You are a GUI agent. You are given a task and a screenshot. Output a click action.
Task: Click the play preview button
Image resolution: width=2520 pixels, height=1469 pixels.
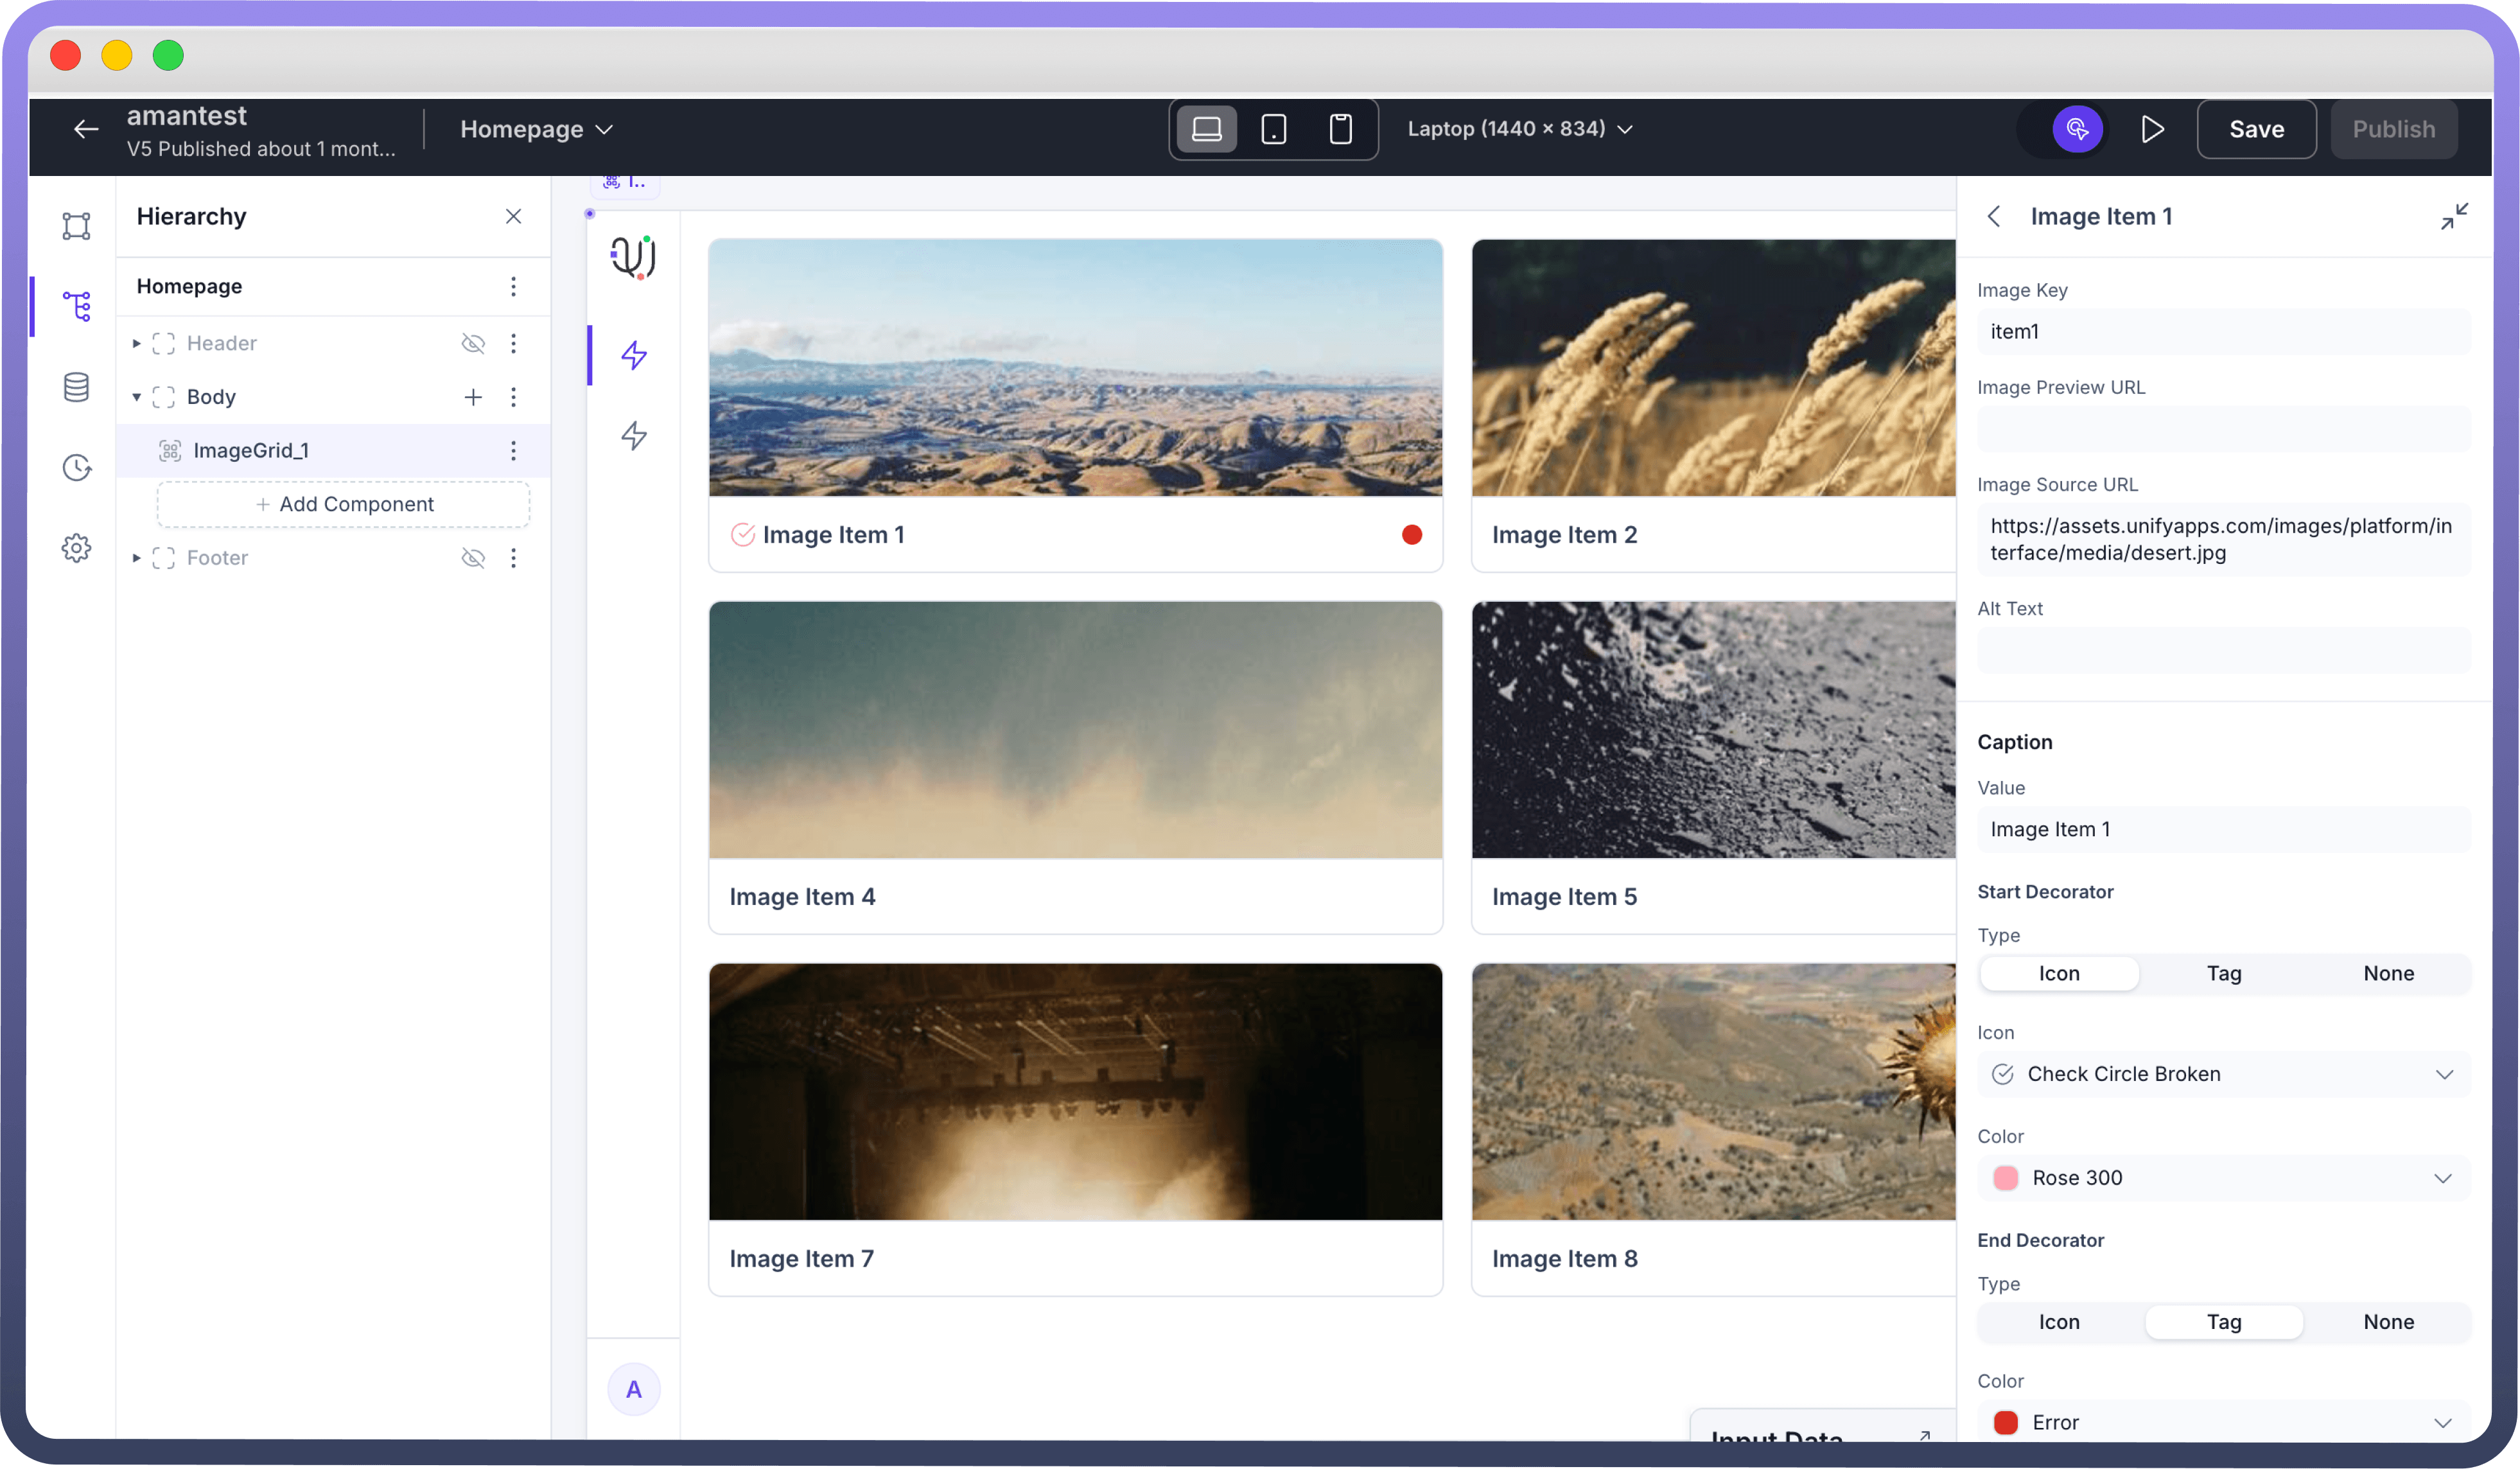(x=2152, y=129)
